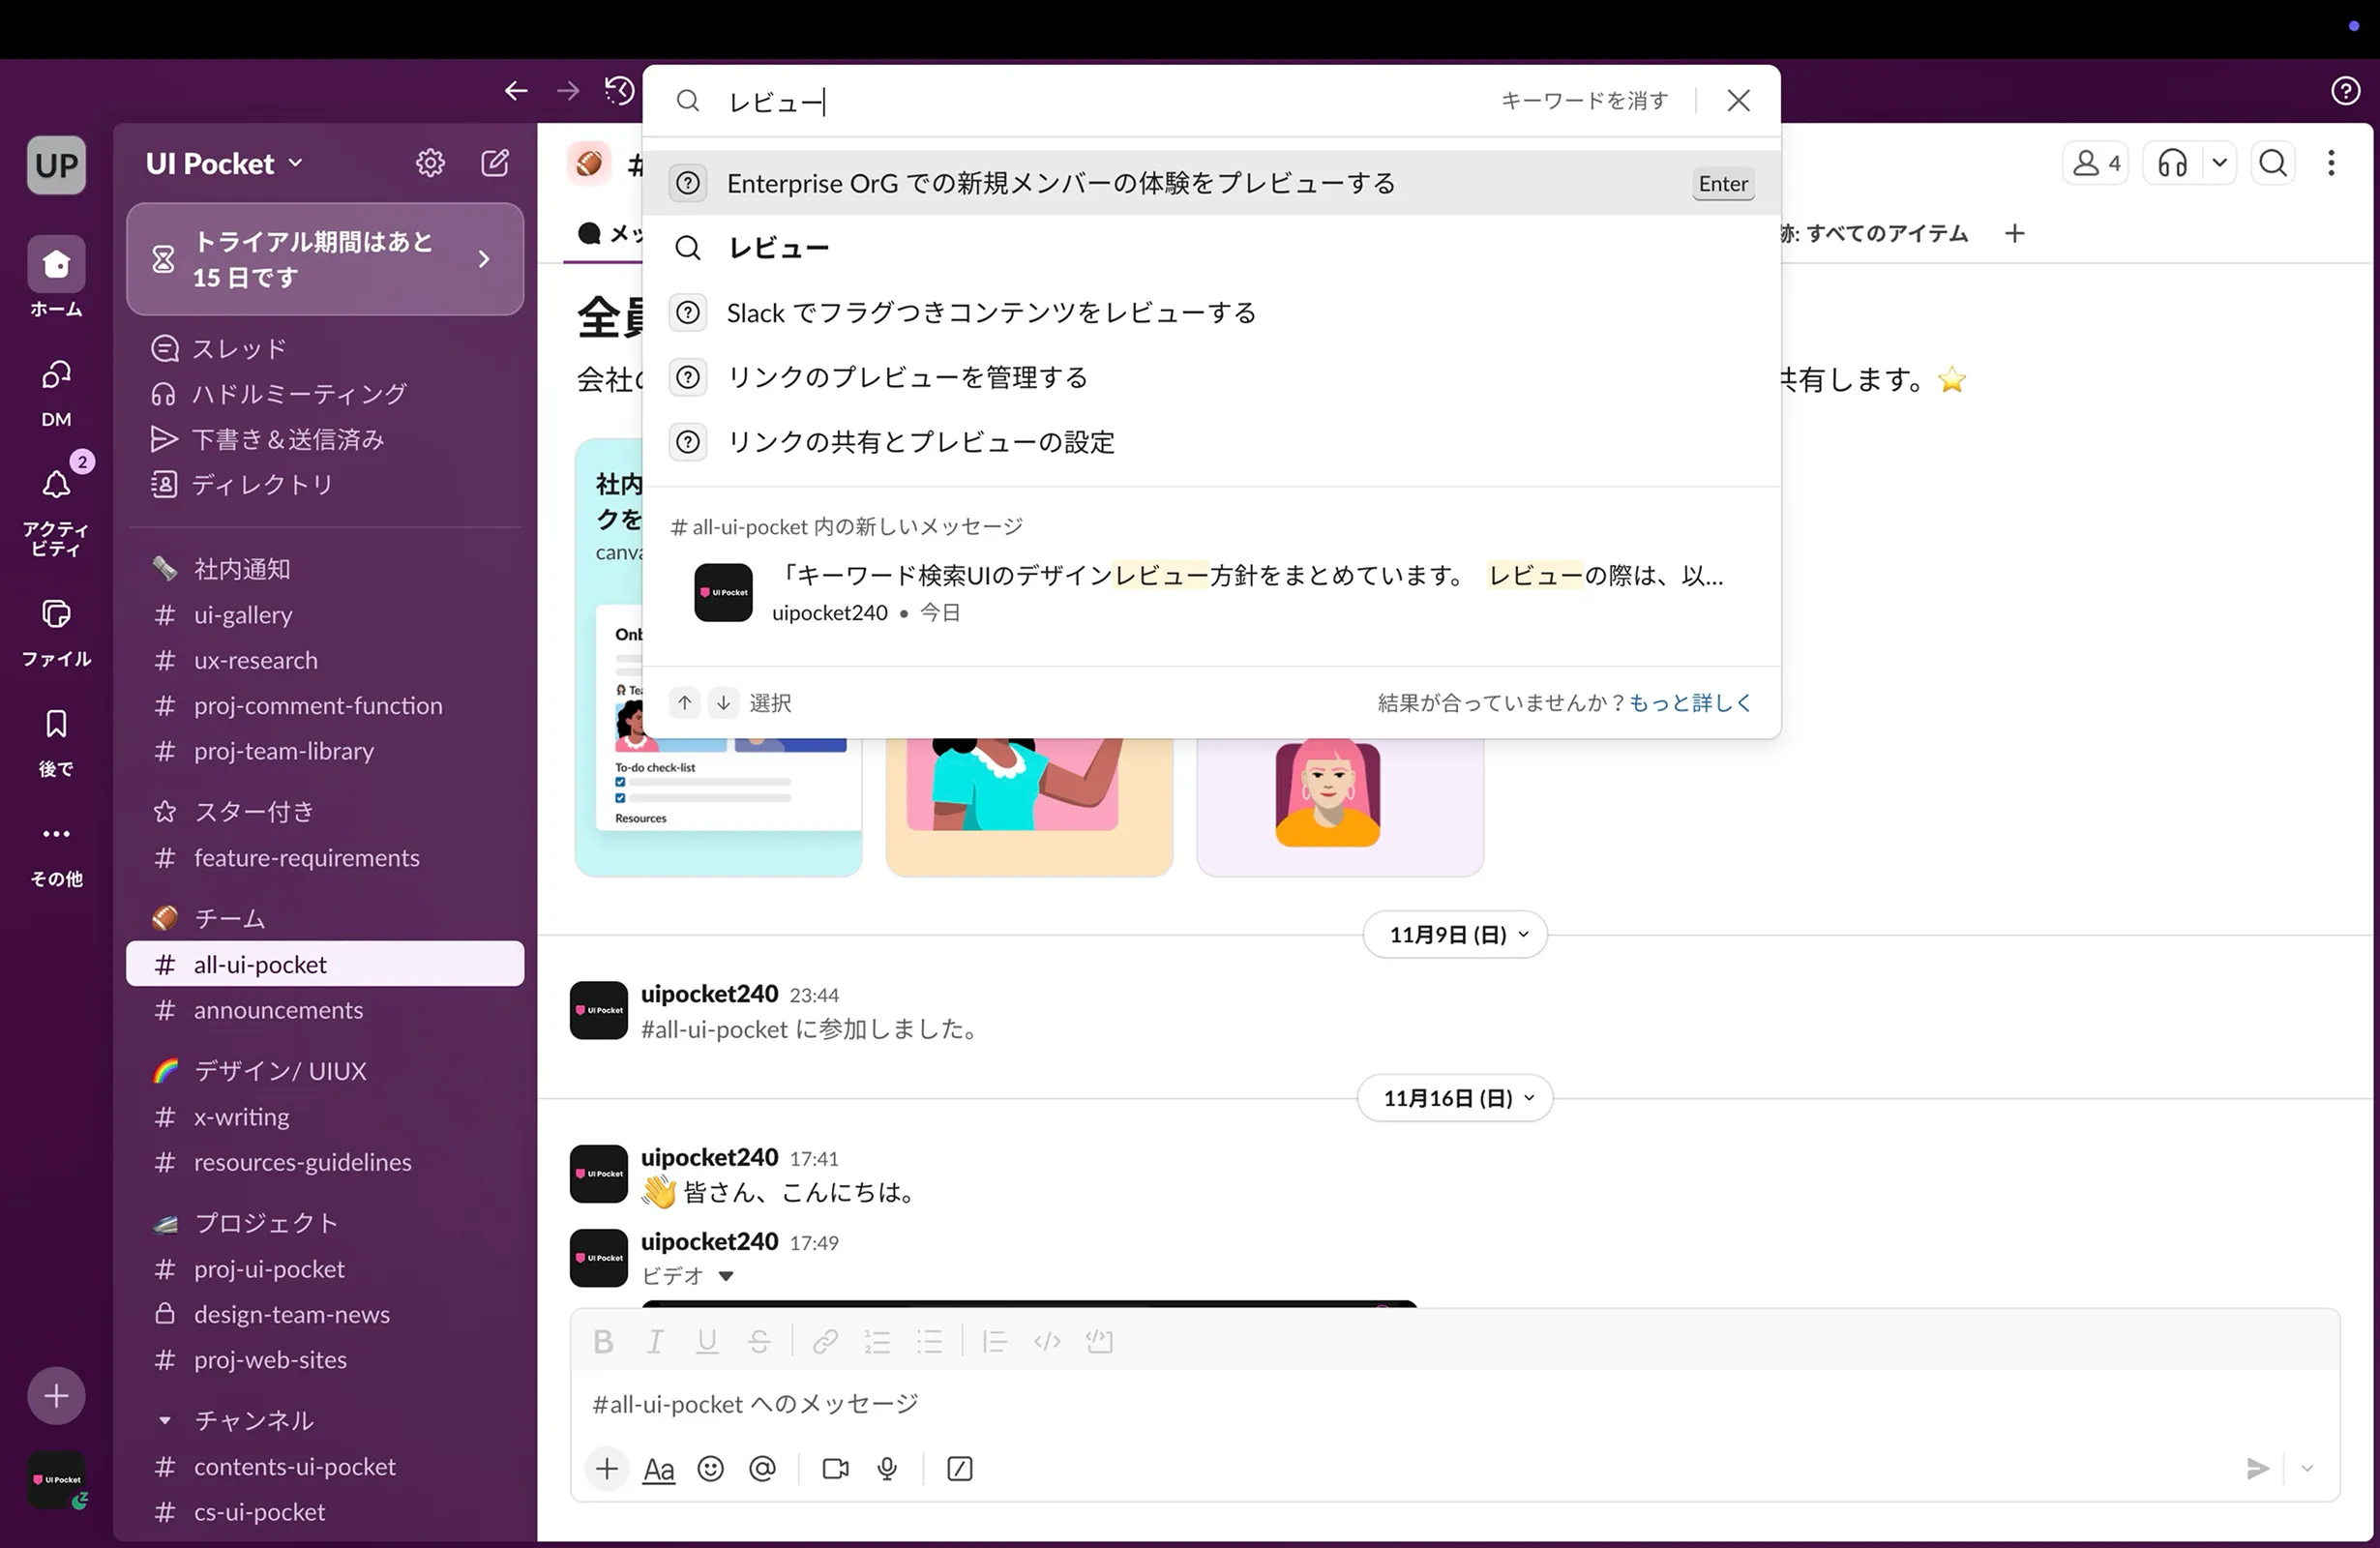Open huddle options dropdown chevron
Viewport: 2380px width, 1548px height.
pos(2219,163)
